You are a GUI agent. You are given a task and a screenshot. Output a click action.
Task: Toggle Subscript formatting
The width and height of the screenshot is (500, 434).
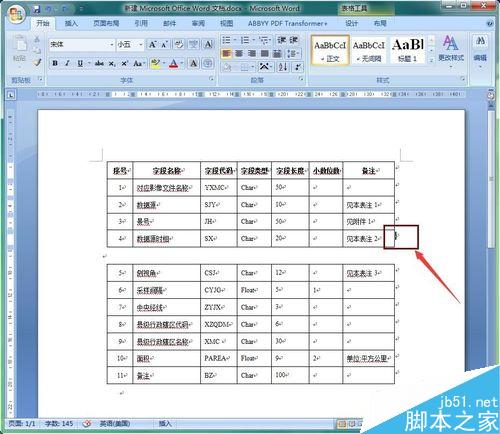tap(113, 63)
